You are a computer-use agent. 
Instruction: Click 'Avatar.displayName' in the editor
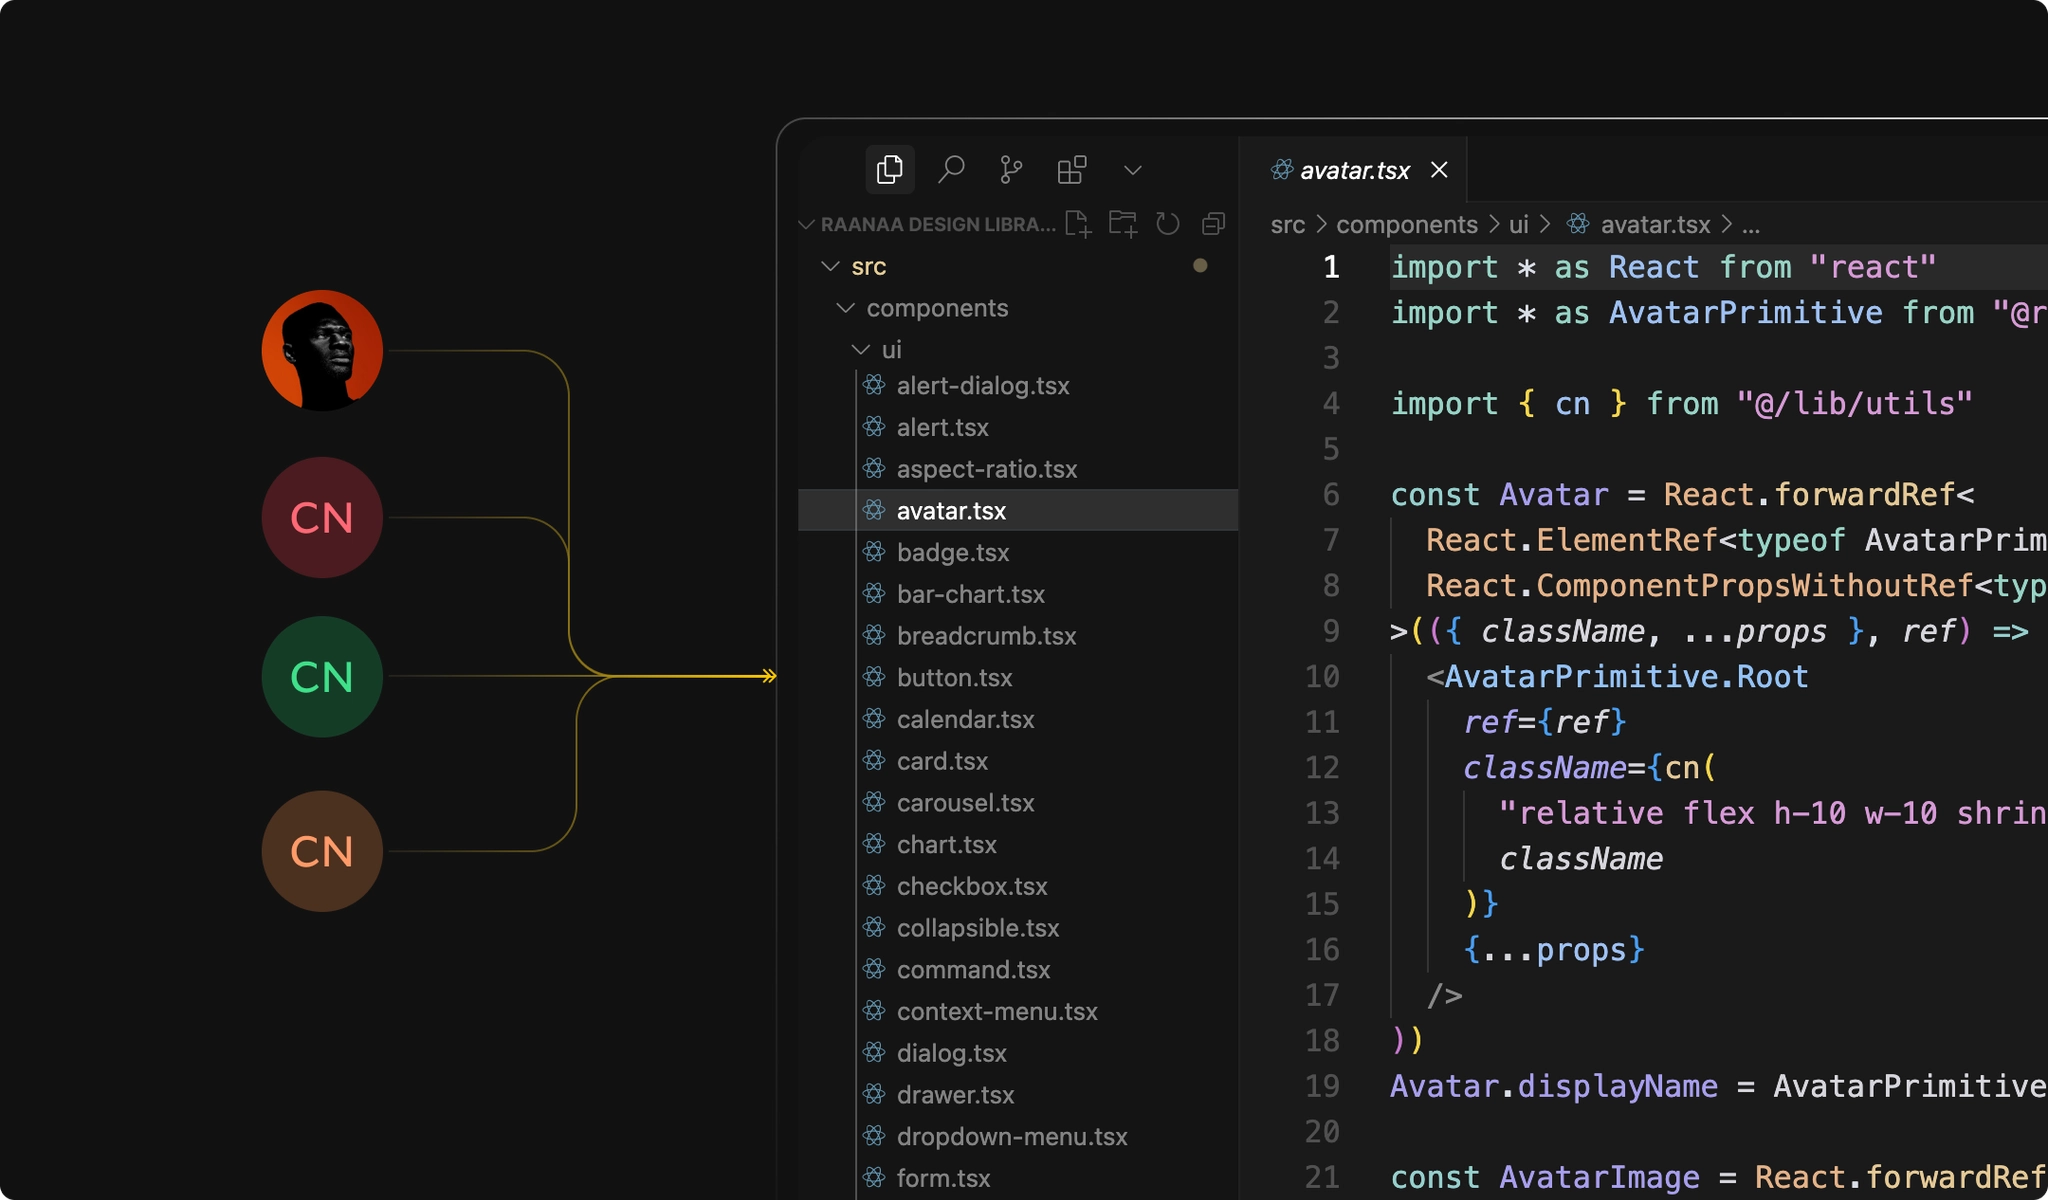[1554, 1086]
